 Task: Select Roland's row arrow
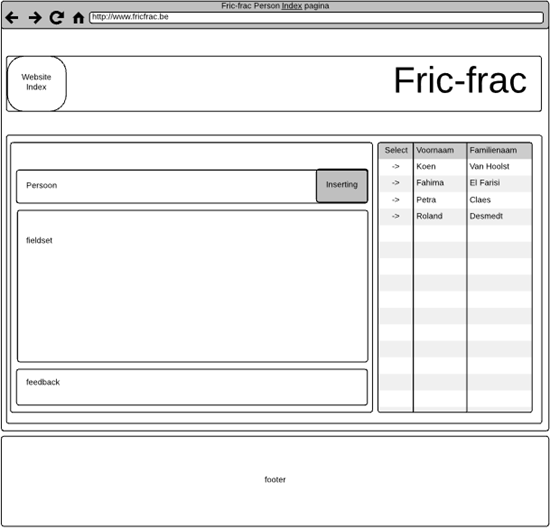pos(396,216)
